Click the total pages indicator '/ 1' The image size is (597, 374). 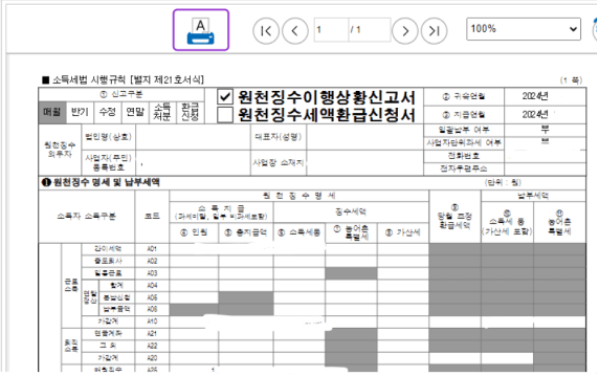pos(356,29)
